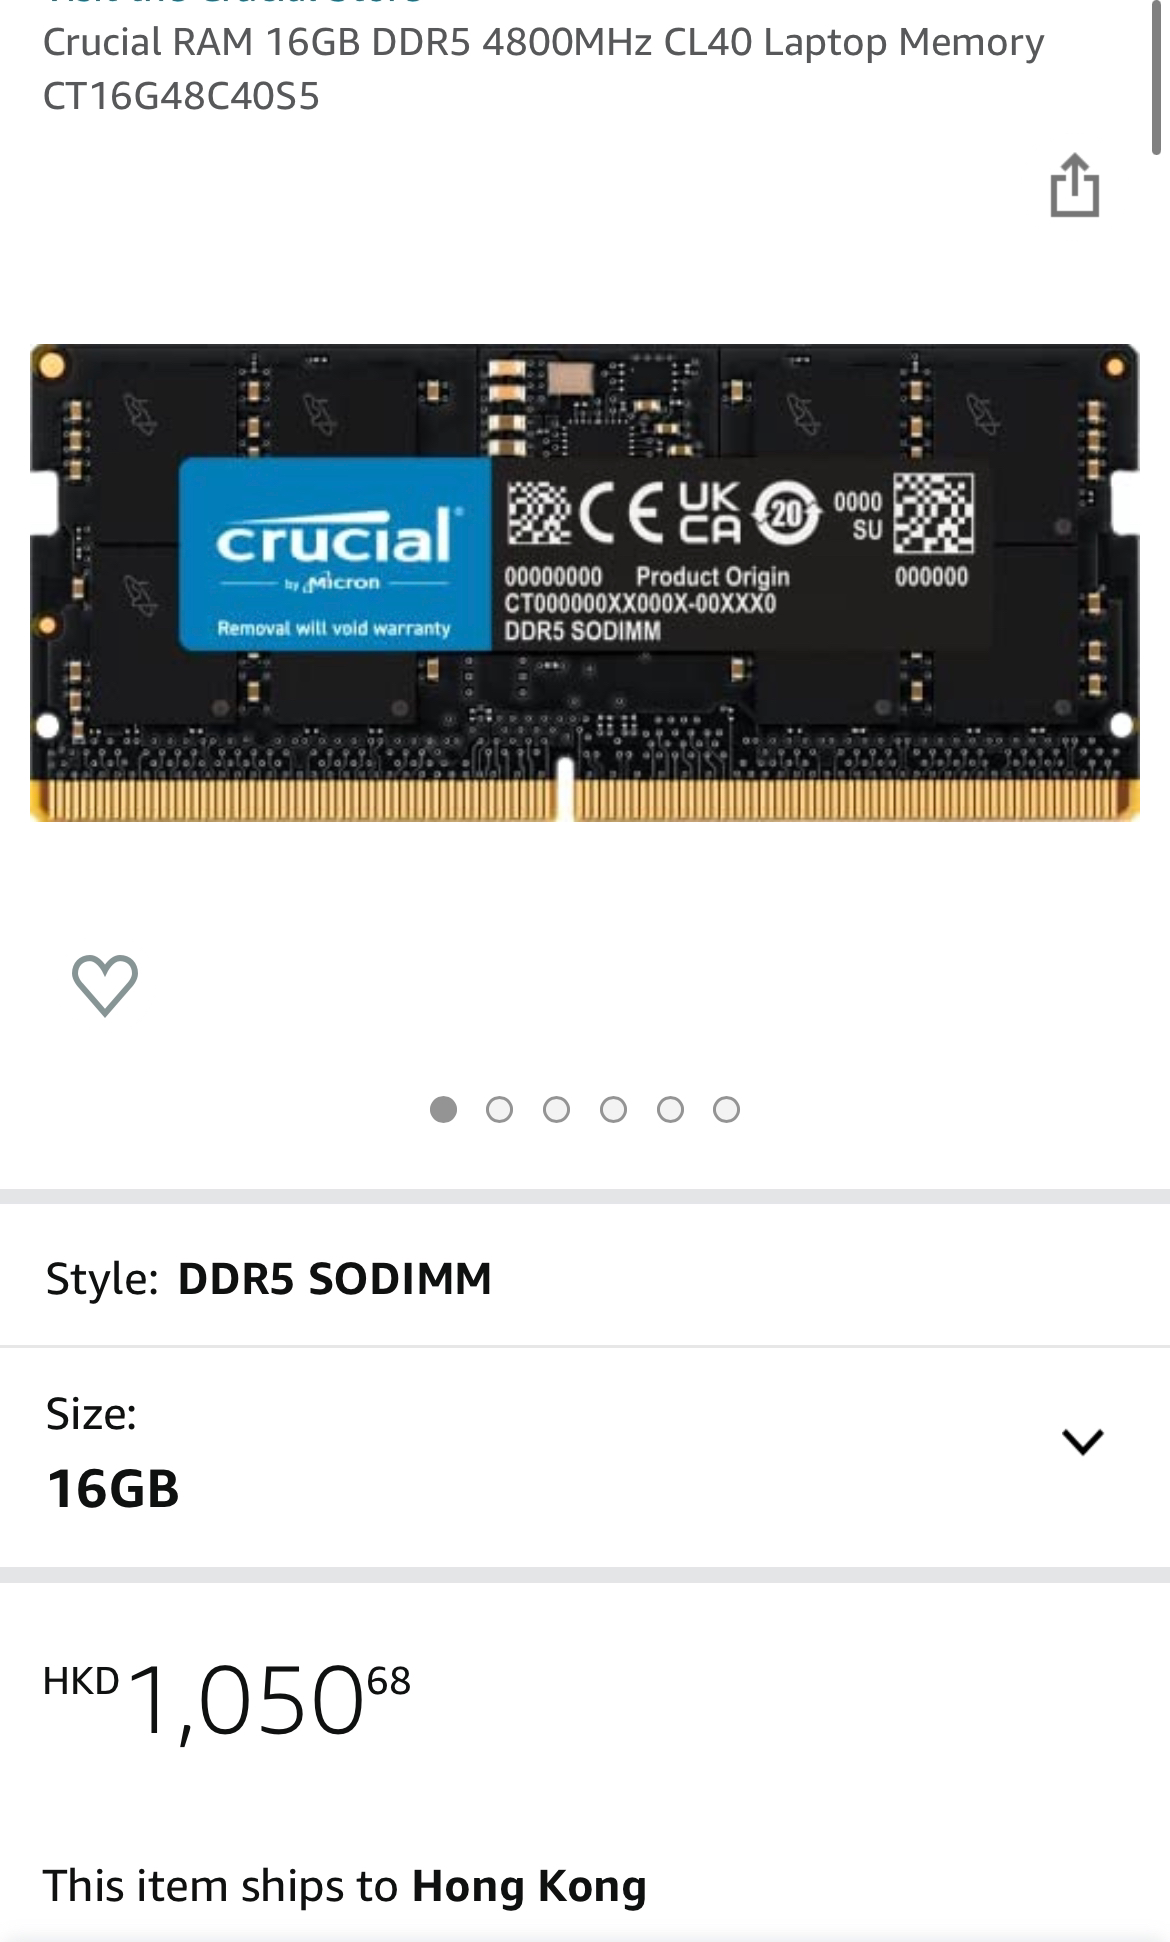Go to the second image dot
The image size is (1170, 1942).
499,1109
